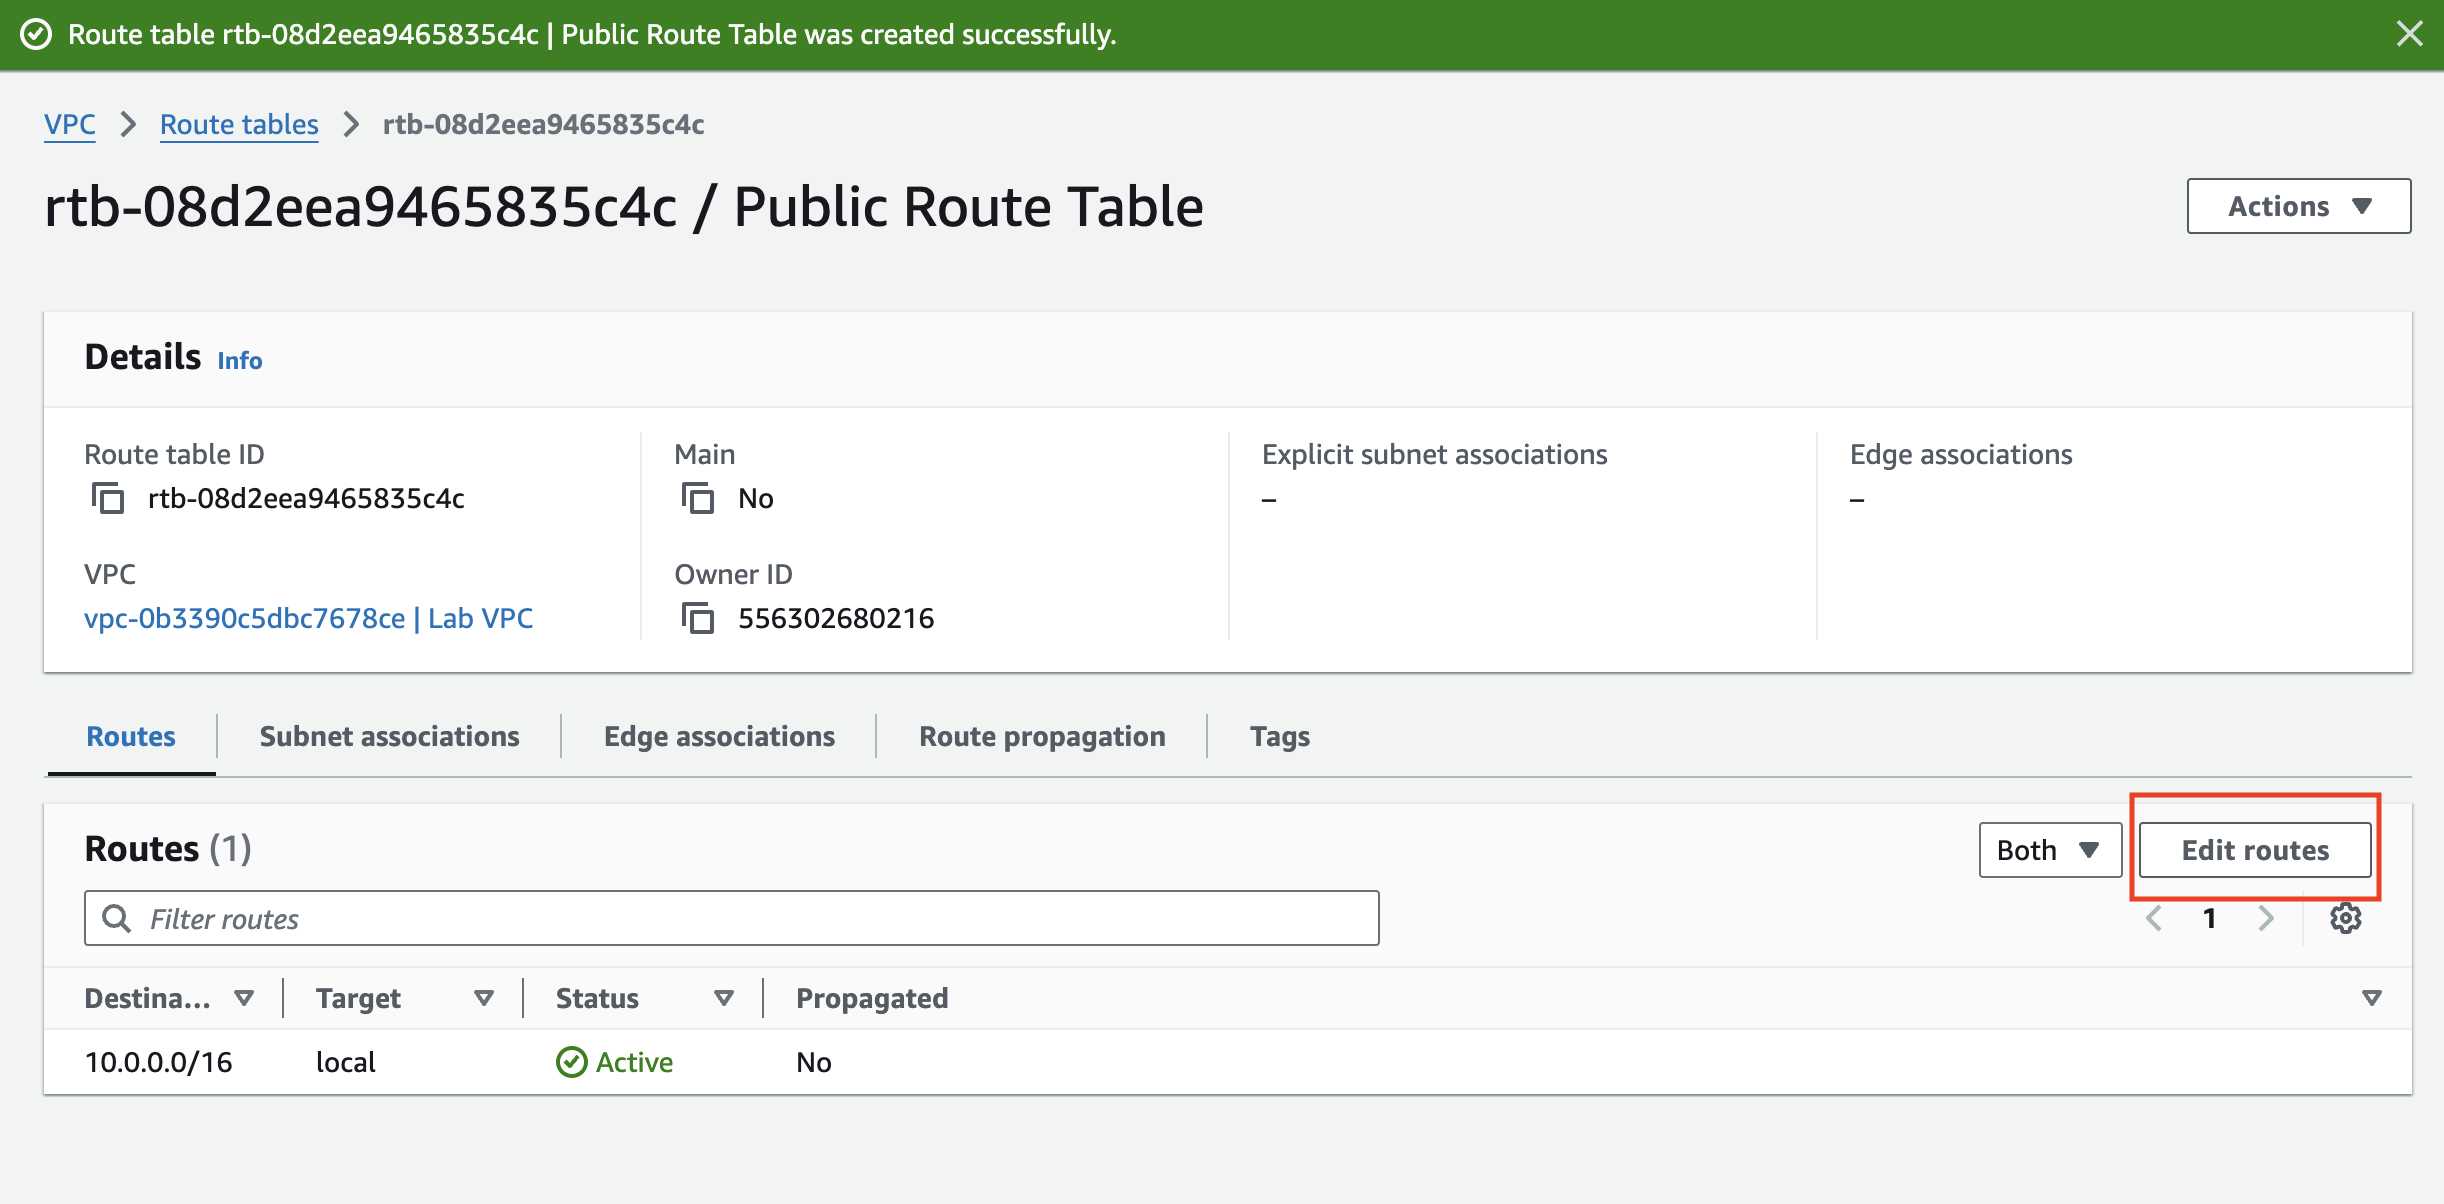This screenshot has height=1204, width=2444.
Task: Open the Tags tab
Action: [x=1279, y=736]
